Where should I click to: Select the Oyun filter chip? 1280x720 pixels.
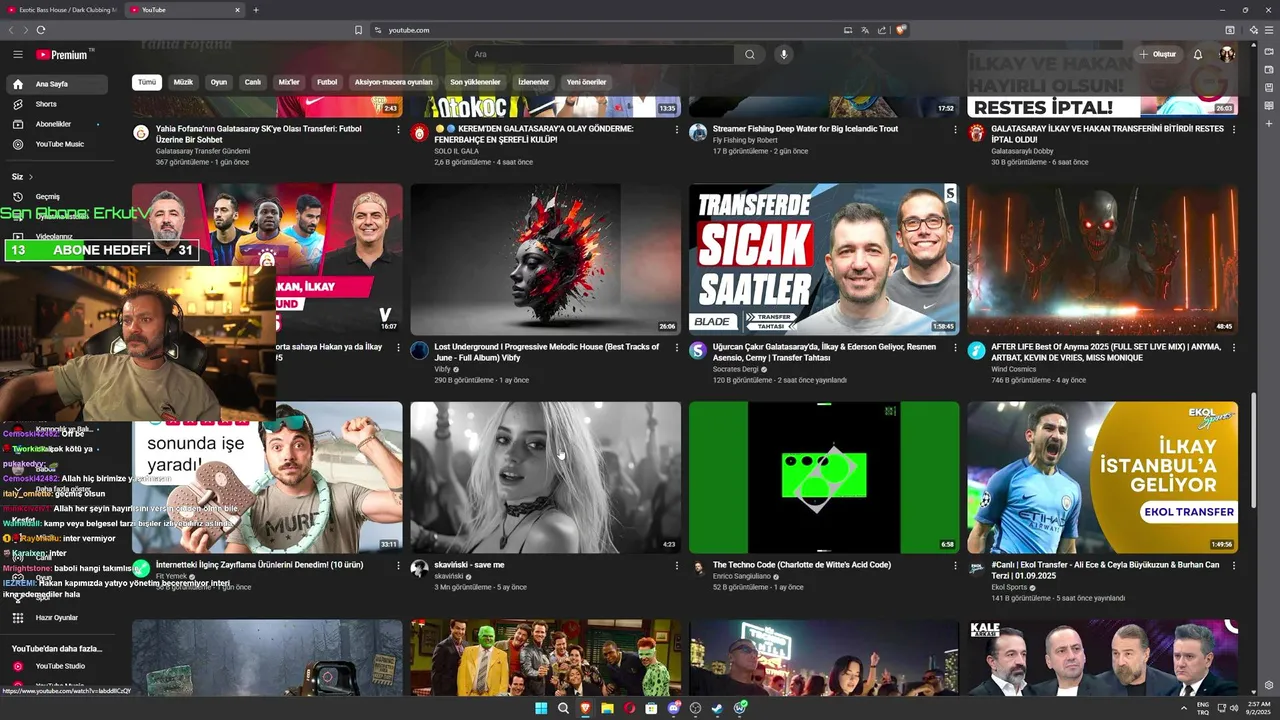218,82
